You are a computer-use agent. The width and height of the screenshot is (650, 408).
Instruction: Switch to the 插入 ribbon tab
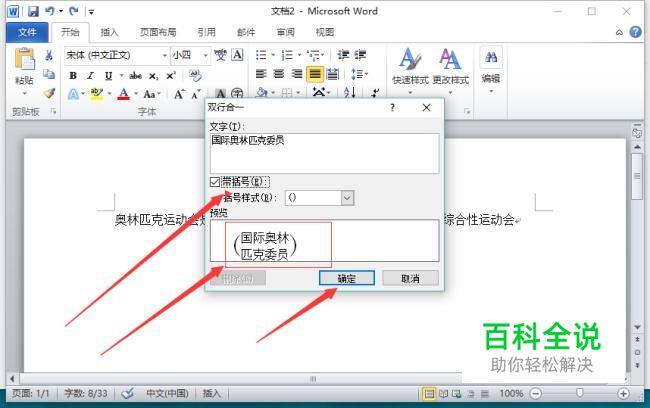109,32
